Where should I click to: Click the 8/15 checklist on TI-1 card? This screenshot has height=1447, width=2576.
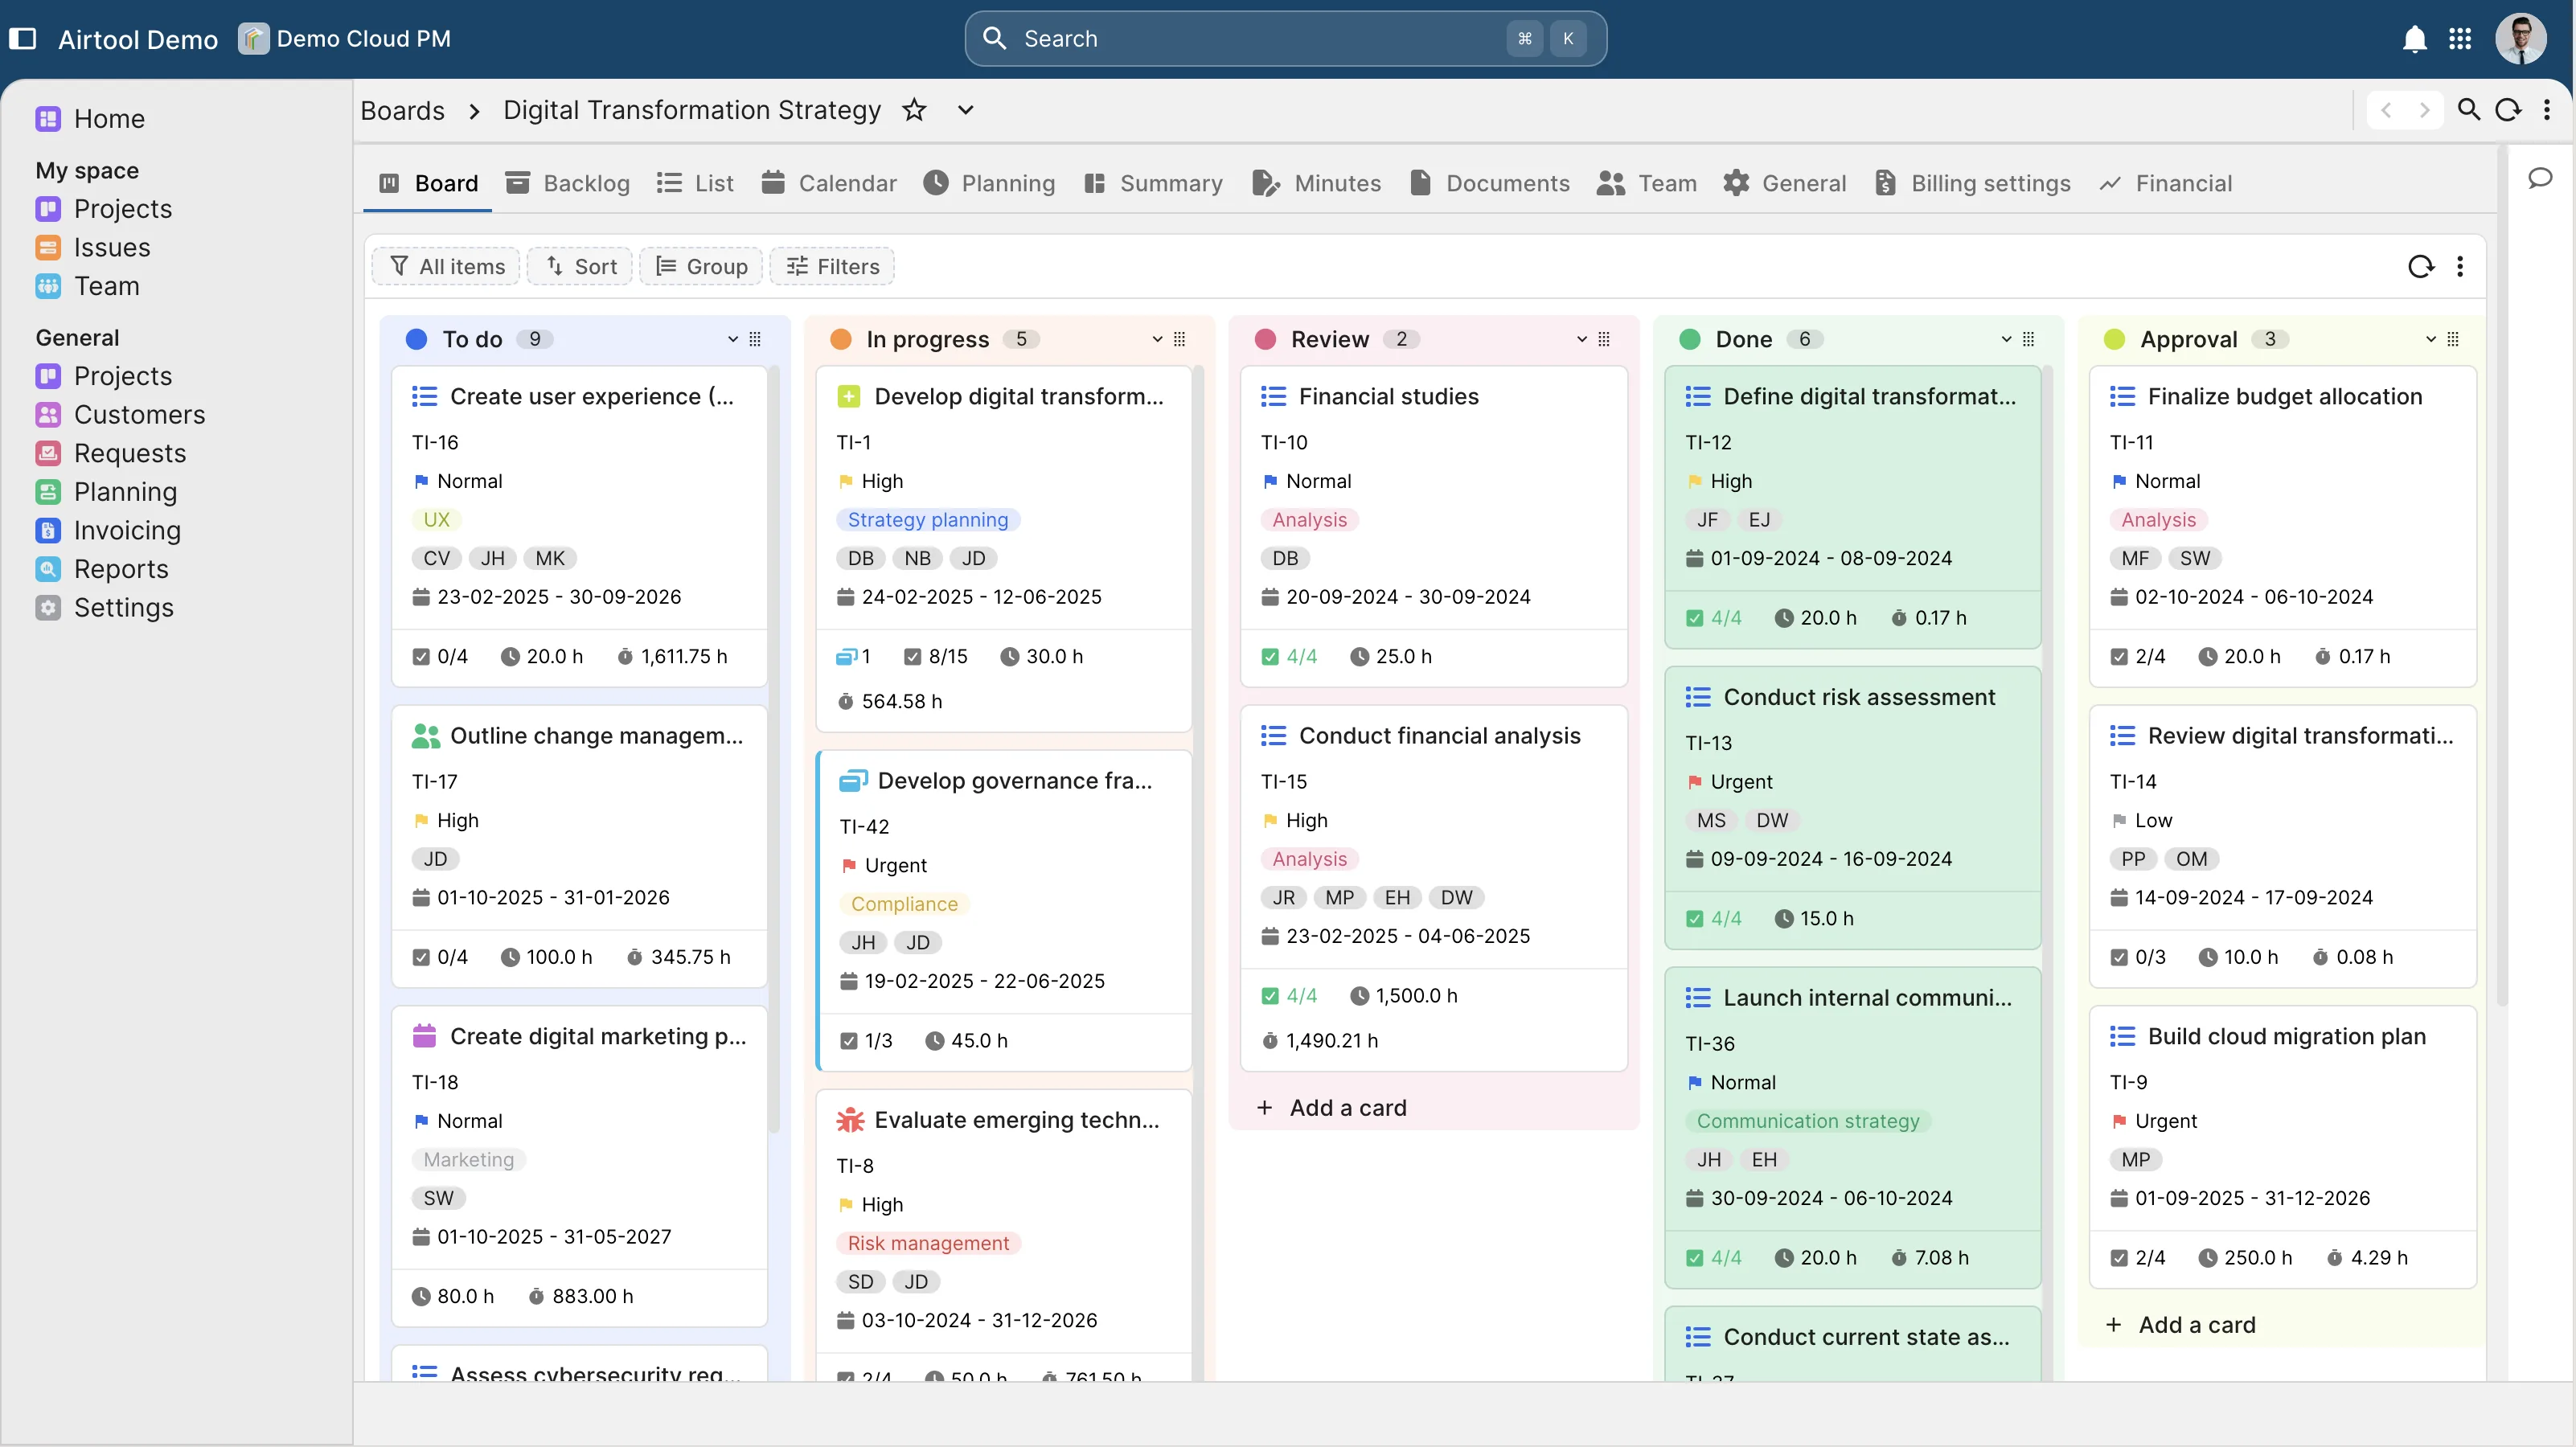936,656
